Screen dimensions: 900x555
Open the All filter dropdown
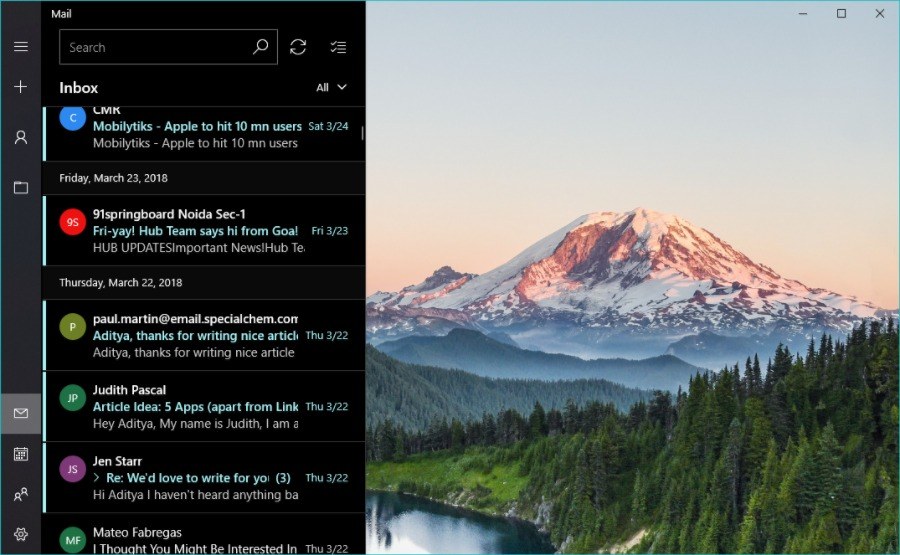(x=331, y=88)
